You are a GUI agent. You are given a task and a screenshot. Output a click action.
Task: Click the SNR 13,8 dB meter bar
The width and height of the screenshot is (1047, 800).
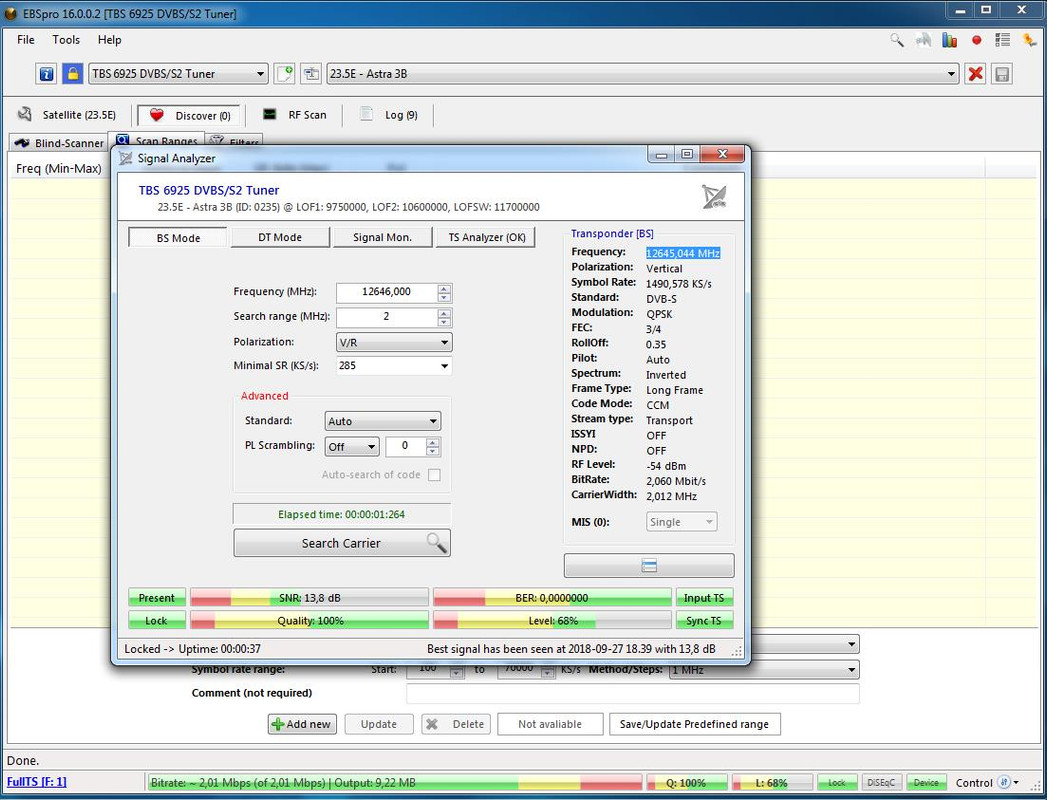pyautogui.click(x=310, y=598)
